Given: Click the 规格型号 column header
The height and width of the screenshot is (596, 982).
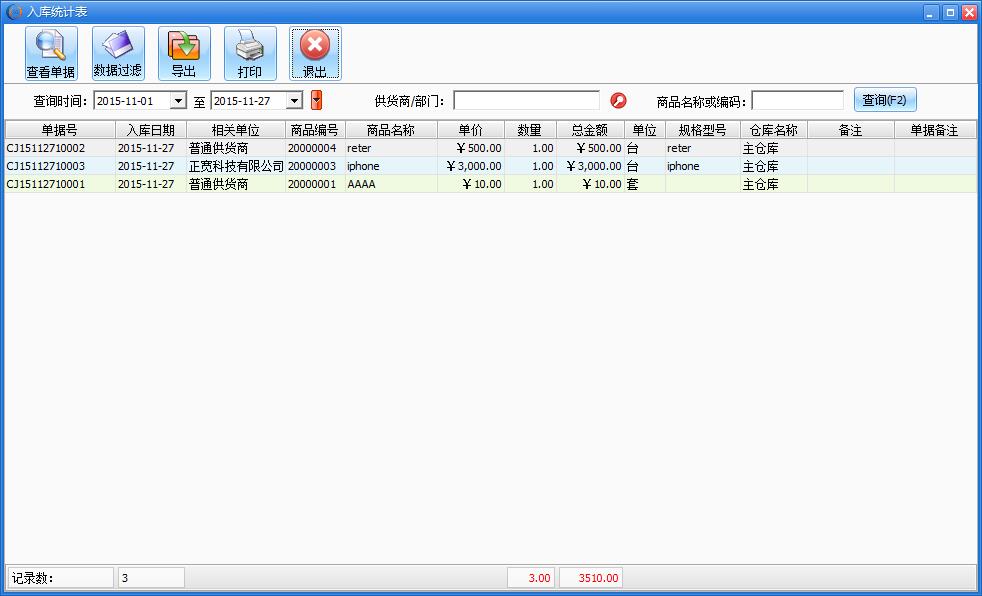Looking at the screenshot, I should 703,130.
